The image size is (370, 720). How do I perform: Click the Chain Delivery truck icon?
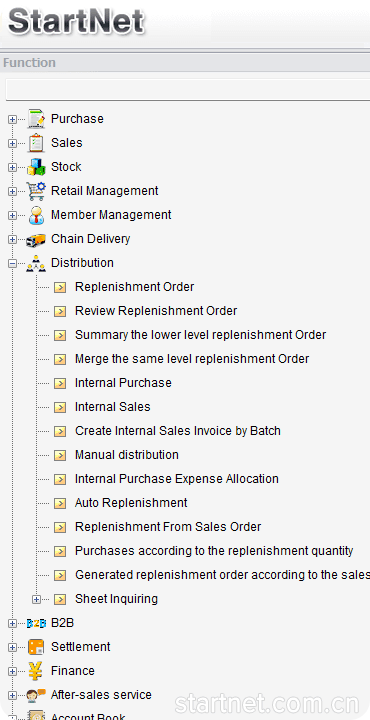36,239
